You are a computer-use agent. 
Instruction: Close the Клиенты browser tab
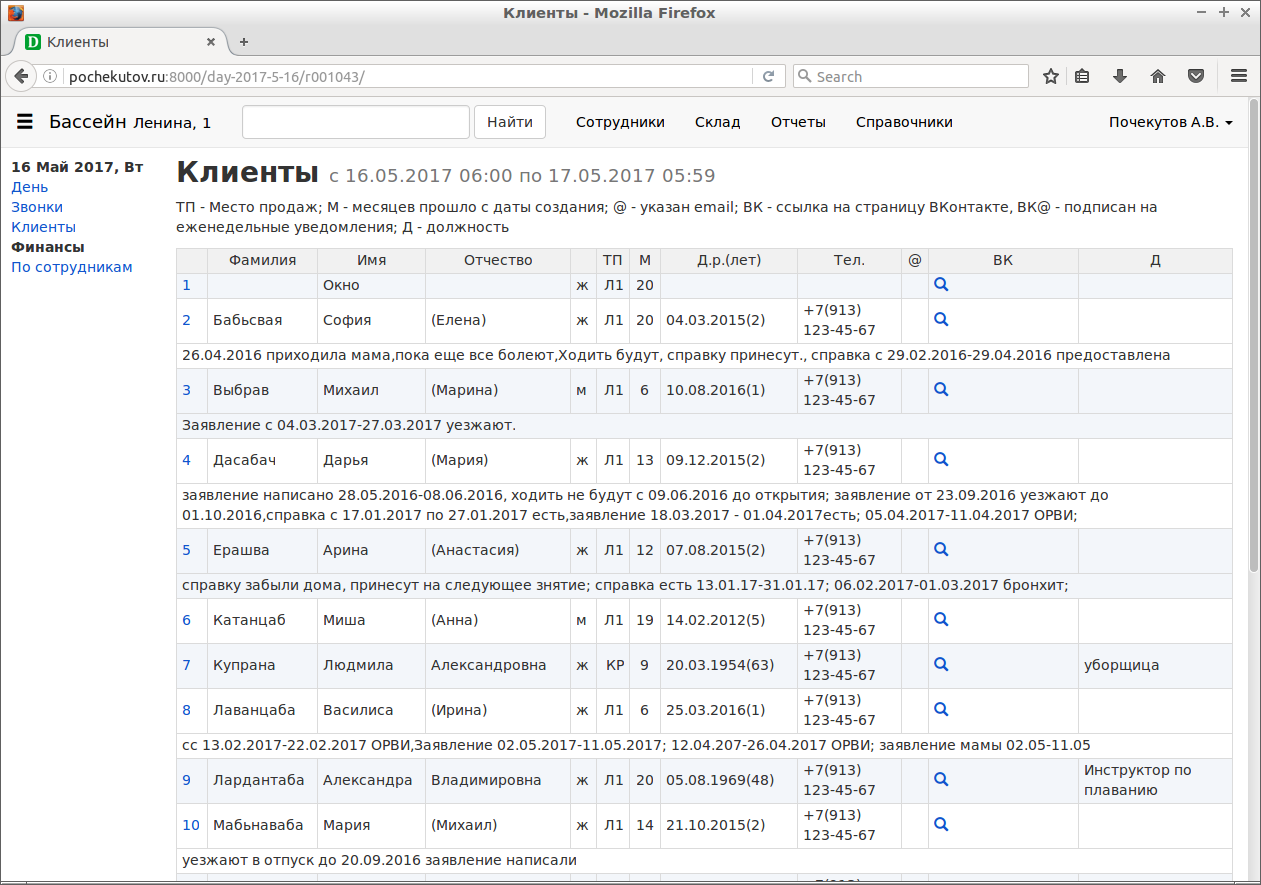click(211, 42)
